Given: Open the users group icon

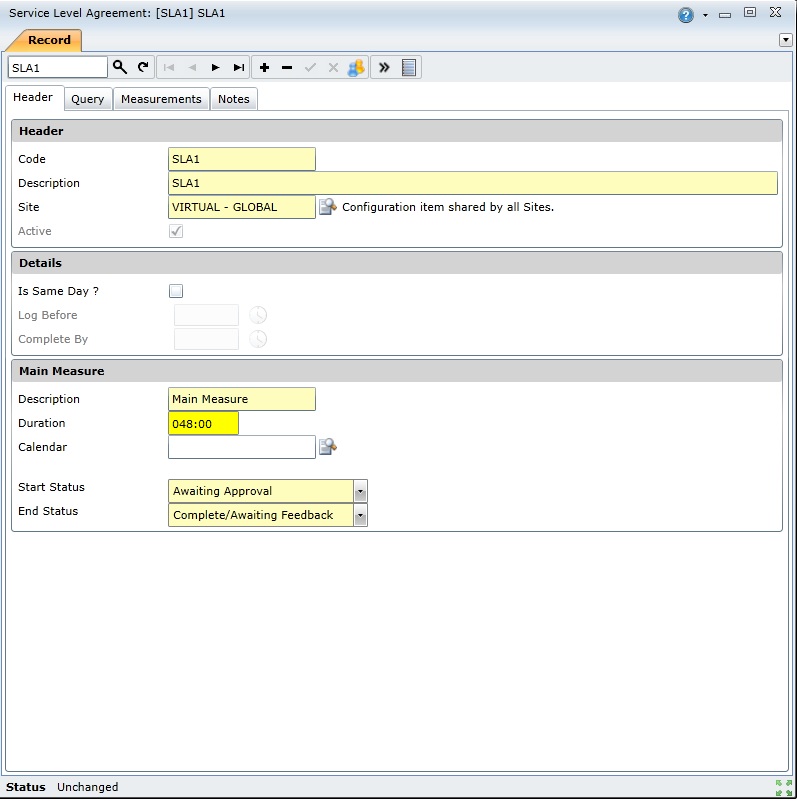Looking at the screenshot, I should (x=356, y=67).
